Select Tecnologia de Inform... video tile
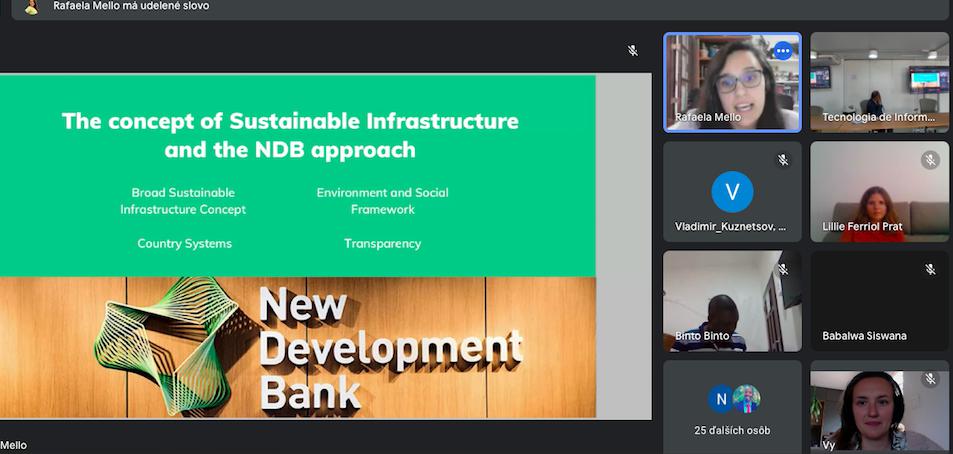This screenshot has width=953, height=454. click(x=879, y=82)
